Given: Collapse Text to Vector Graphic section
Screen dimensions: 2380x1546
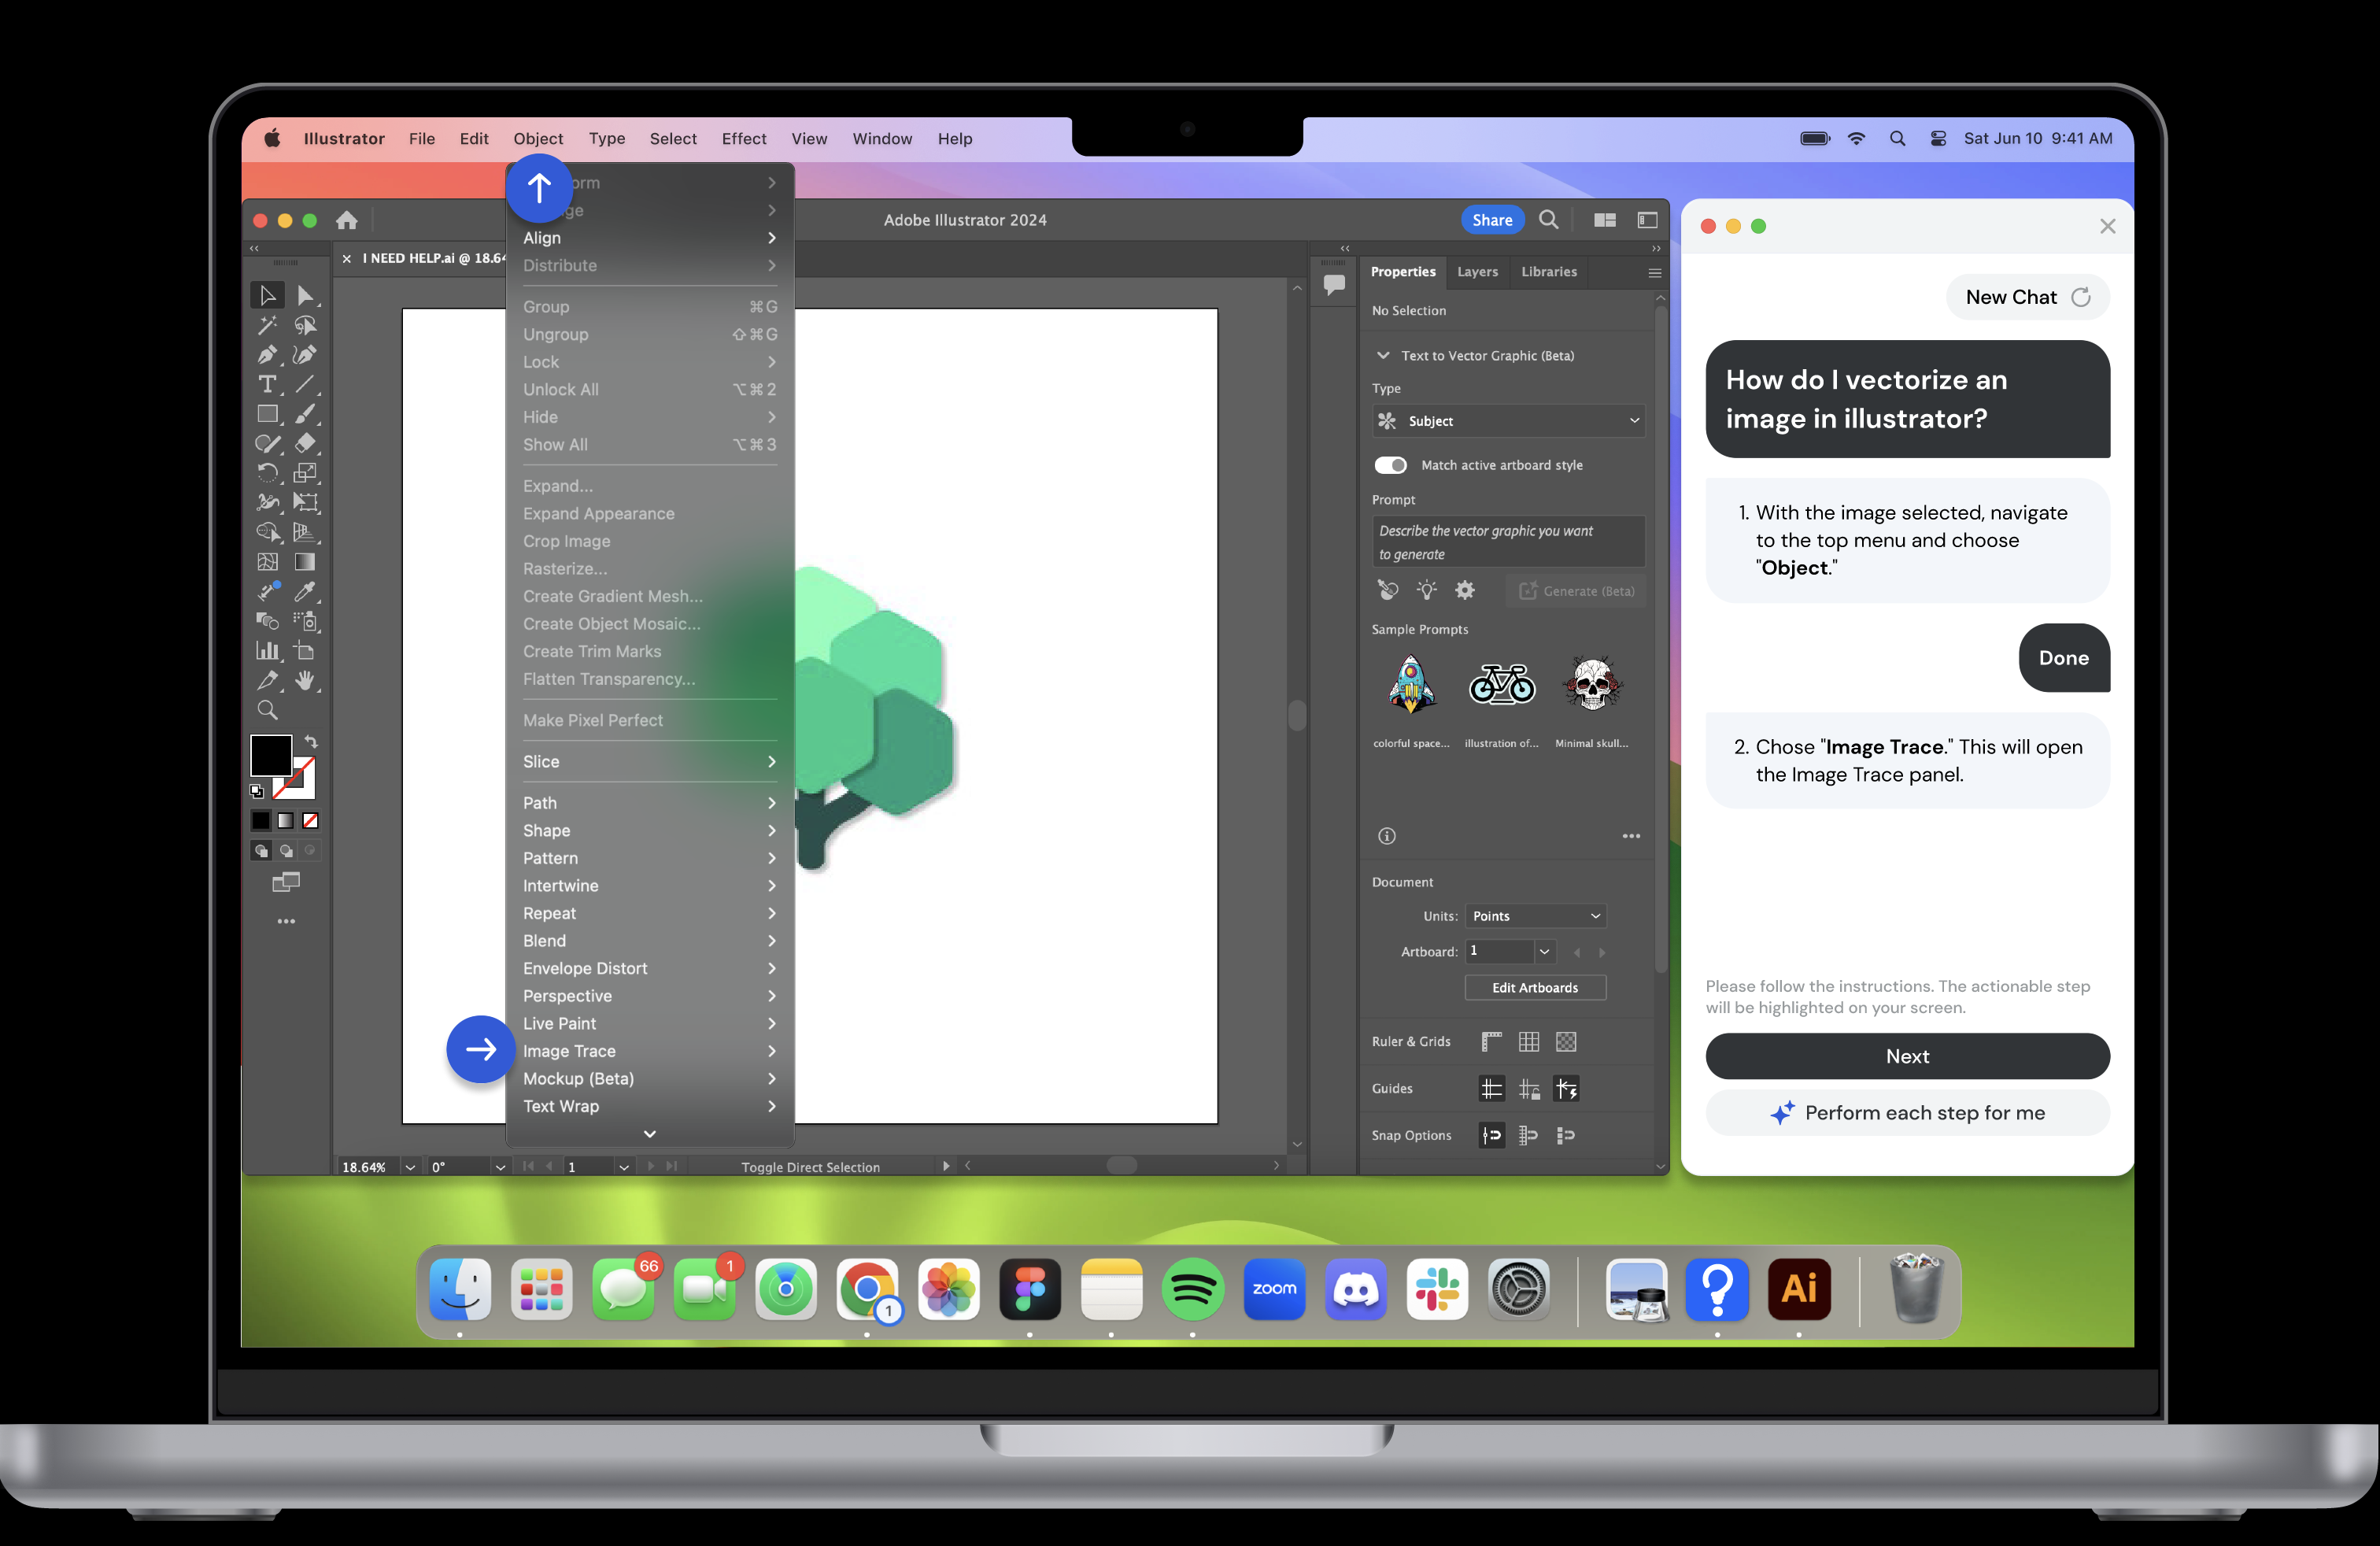Looking at the screenshot, I should [1383, 356].
